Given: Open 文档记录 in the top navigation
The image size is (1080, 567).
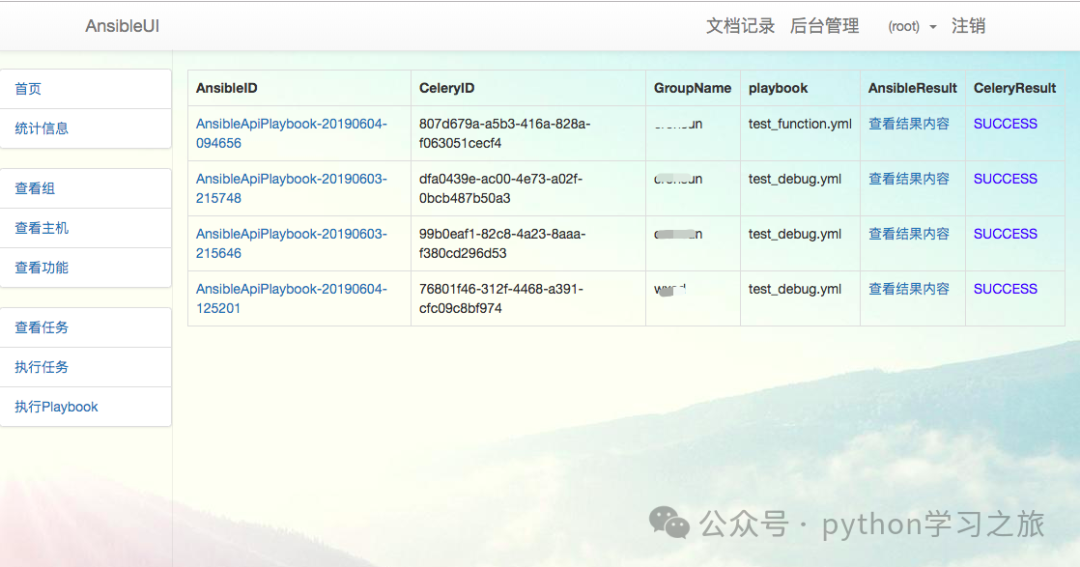Looking at the screenshot, I should (x=740, y=26).
